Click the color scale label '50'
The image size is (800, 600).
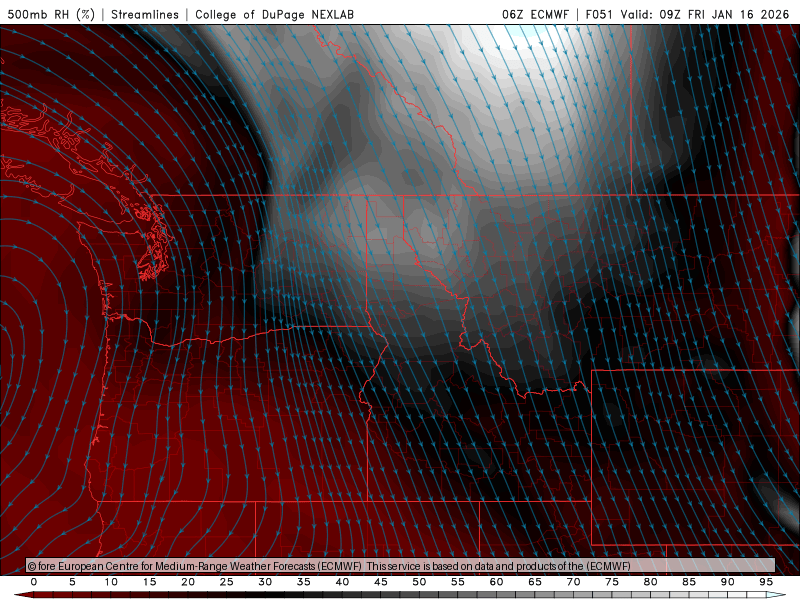[x=419, y=582]
